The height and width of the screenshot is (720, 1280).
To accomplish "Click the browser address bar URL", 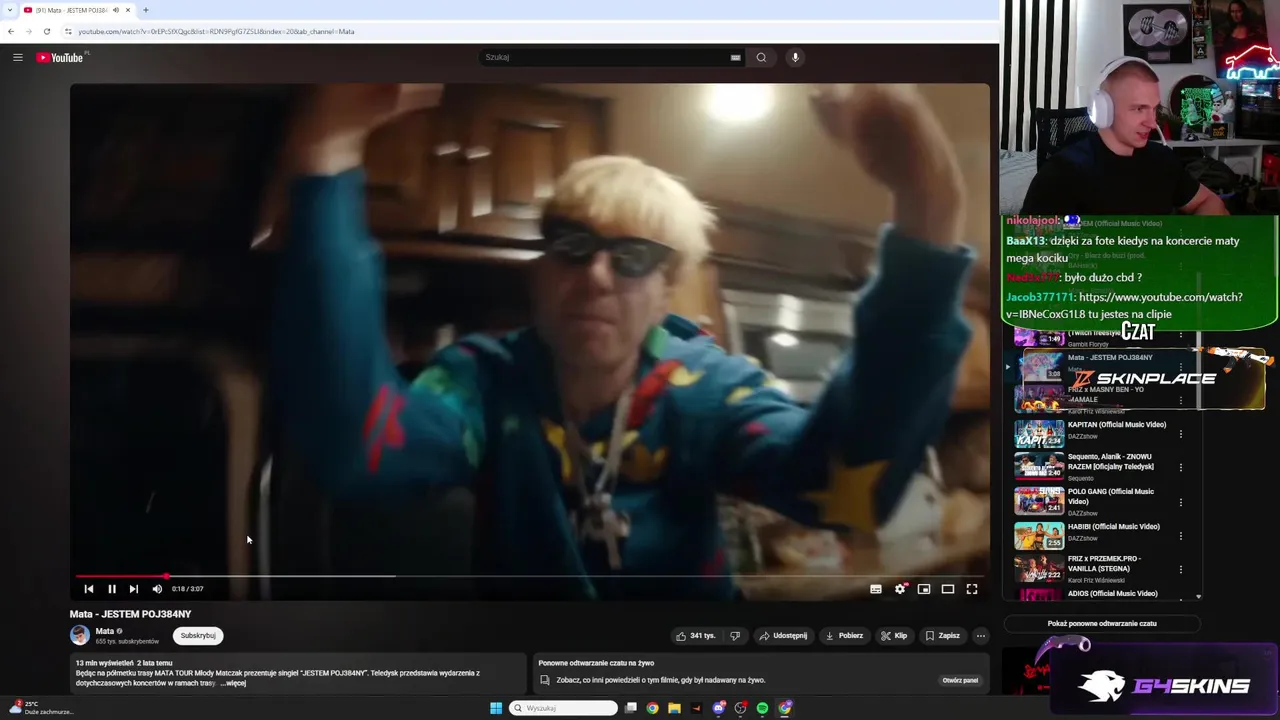I will coord(216,31).
